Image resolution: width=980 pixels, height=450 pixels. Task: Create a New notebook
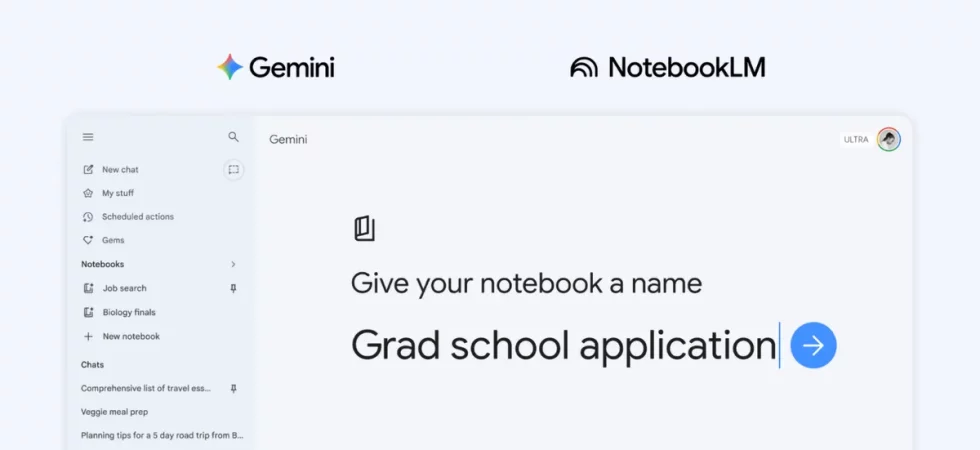tap(130, 337)
